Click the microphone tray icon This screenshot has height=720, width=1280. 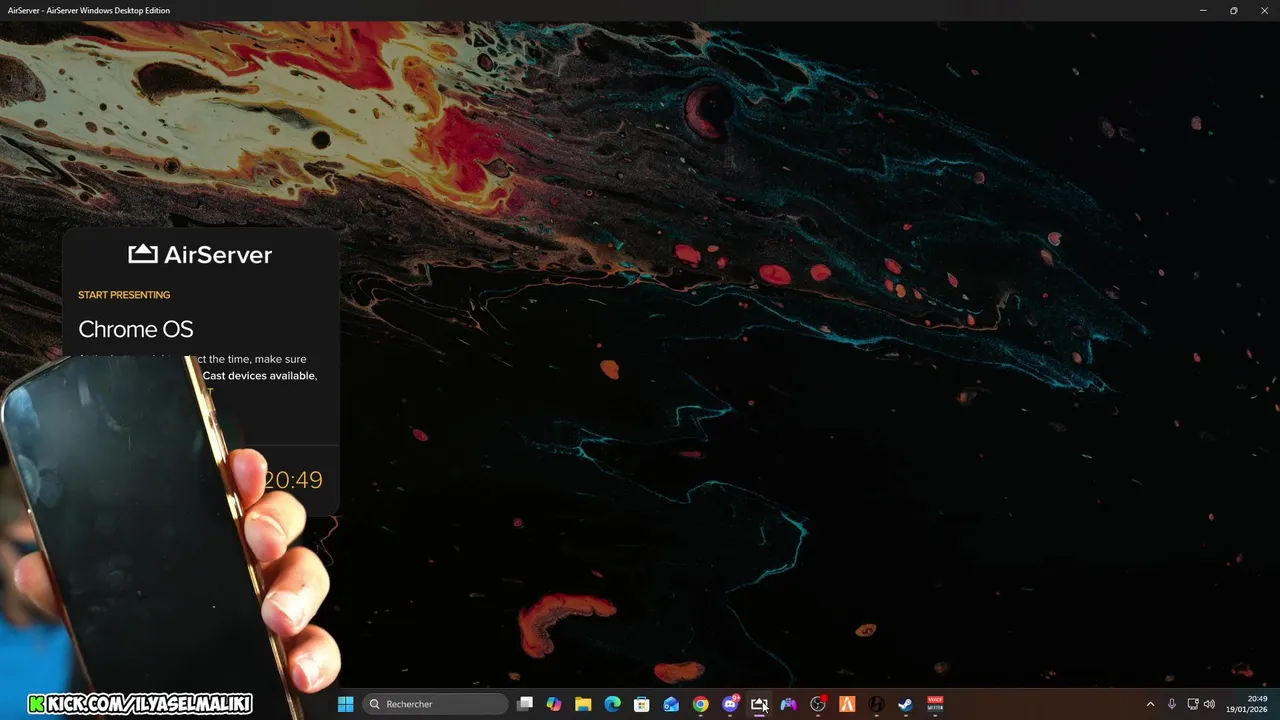tap(1172, 704)
